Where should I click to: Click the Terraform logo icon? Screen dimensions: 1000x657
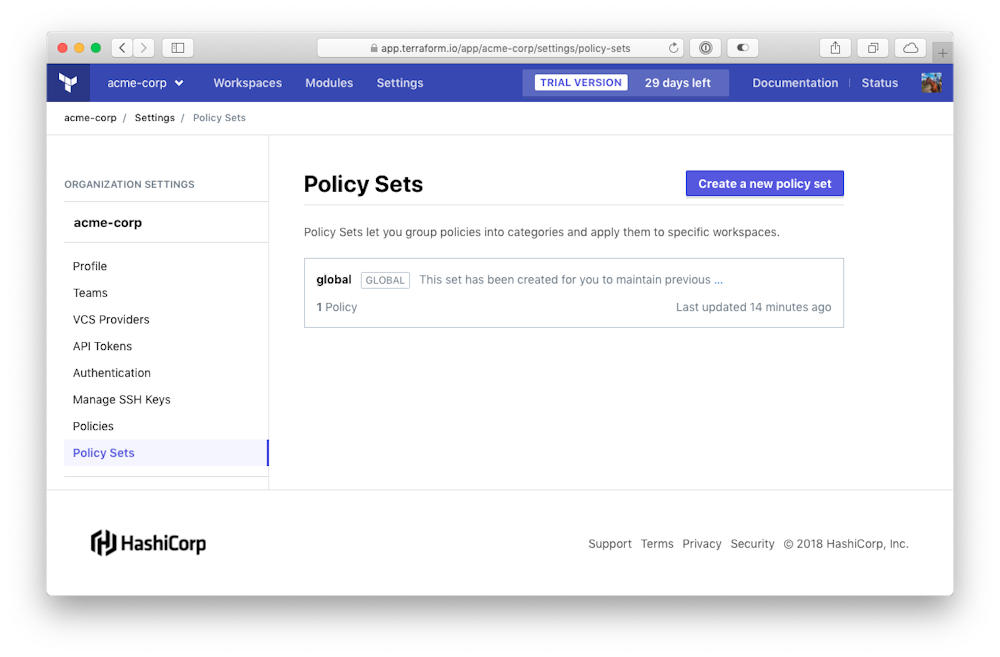point(68,82)
